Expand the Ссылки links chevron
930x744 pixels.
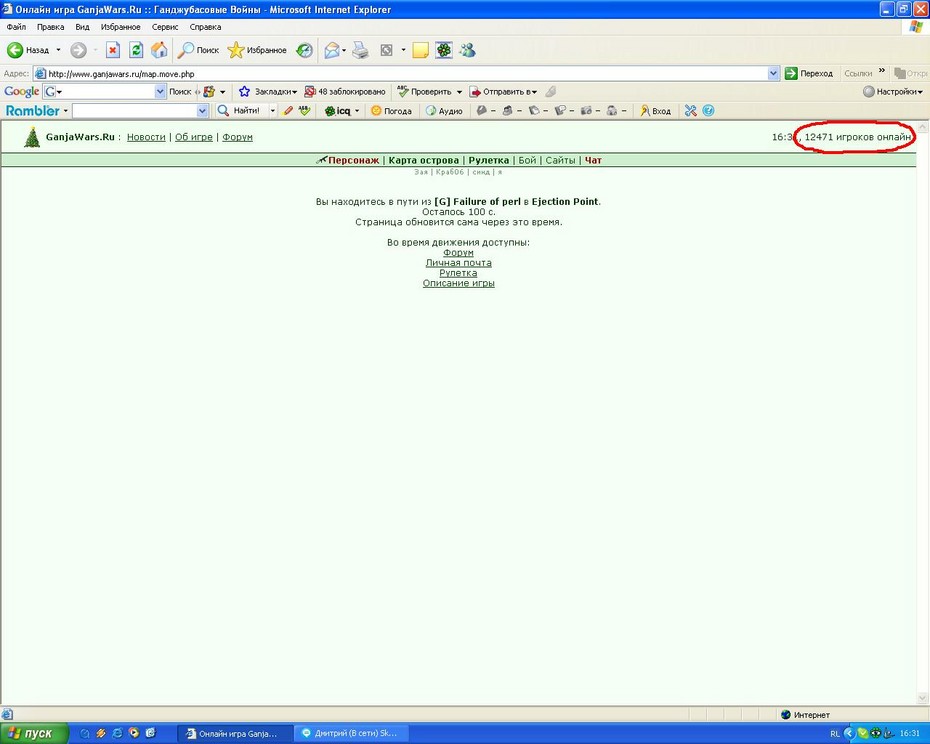(882, 71)
